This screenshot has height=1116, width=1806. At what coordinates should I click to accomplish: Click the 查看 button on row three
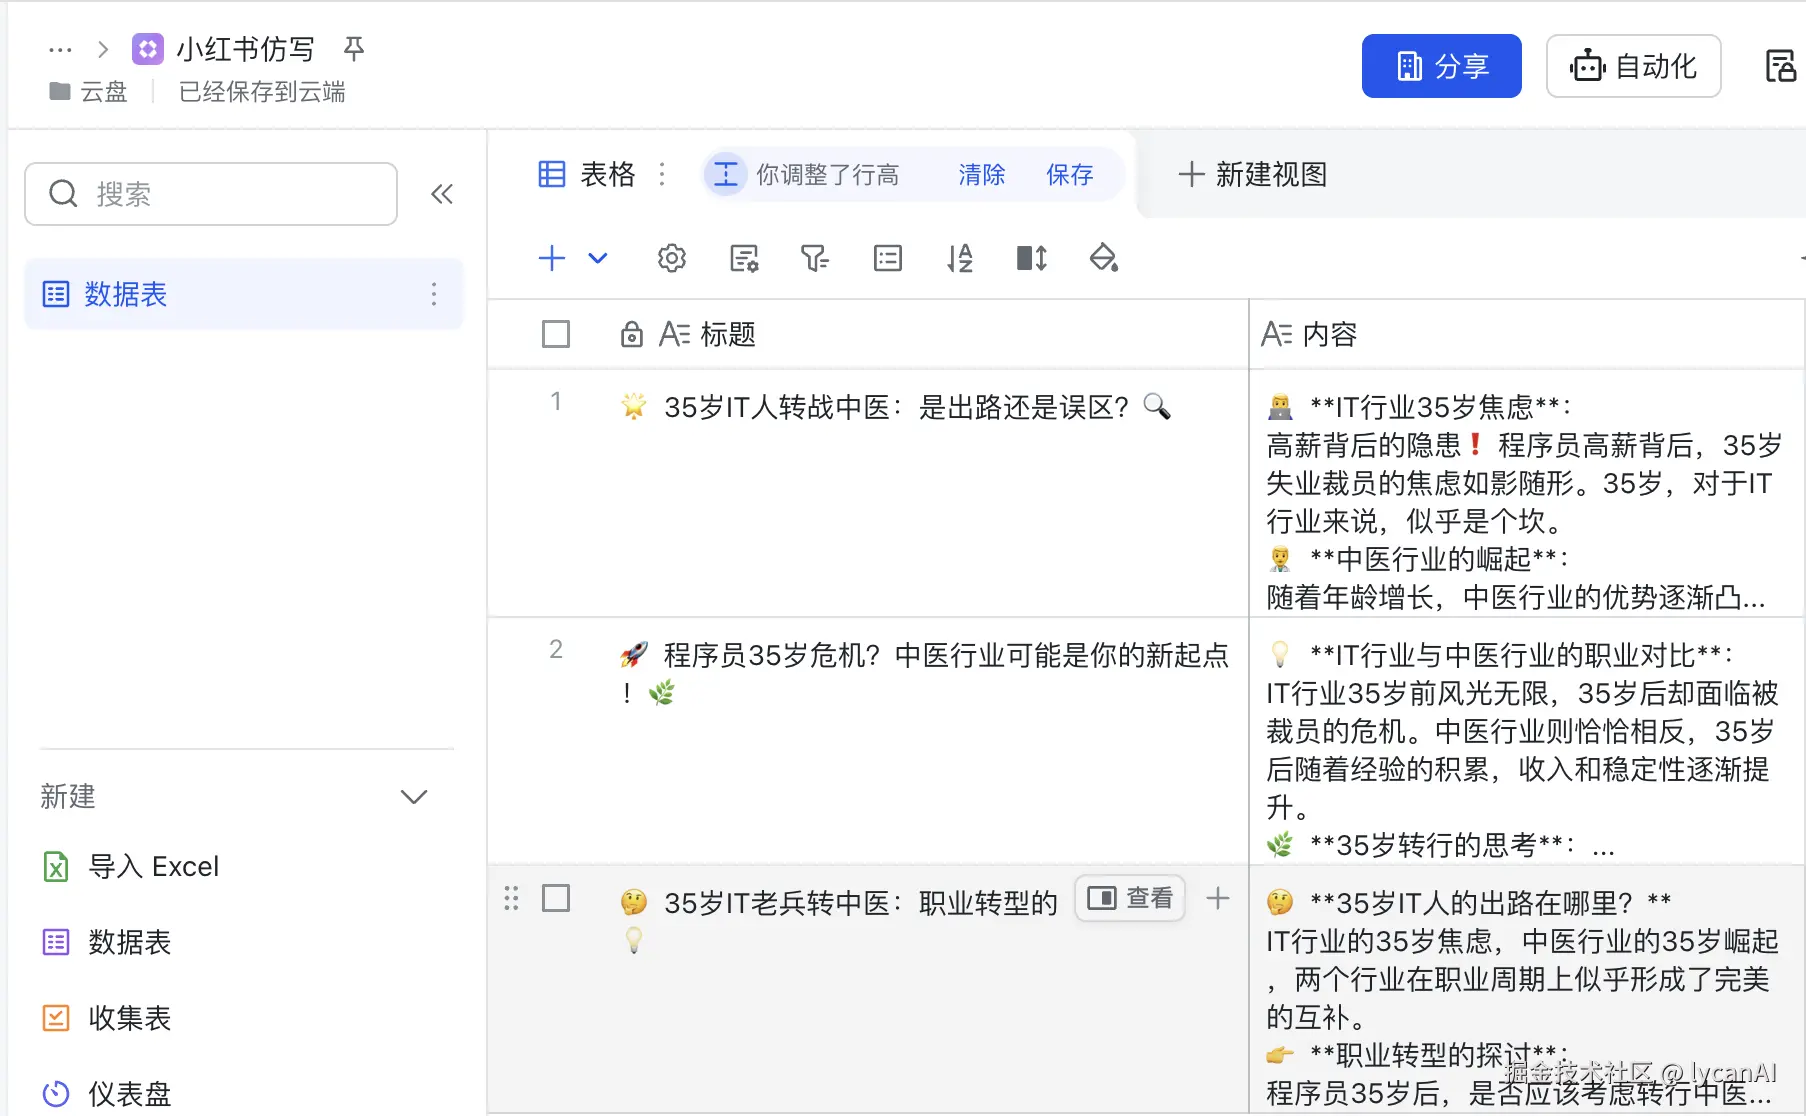coord(1130,898)
